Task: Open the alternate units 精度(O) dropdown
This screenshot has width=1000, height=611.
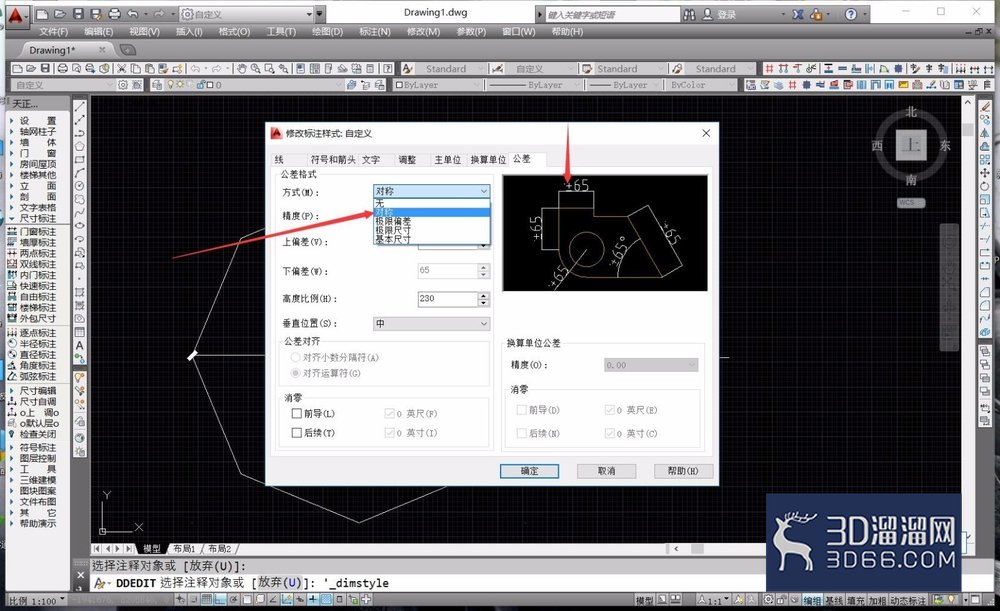Action: tap(651, 365)
